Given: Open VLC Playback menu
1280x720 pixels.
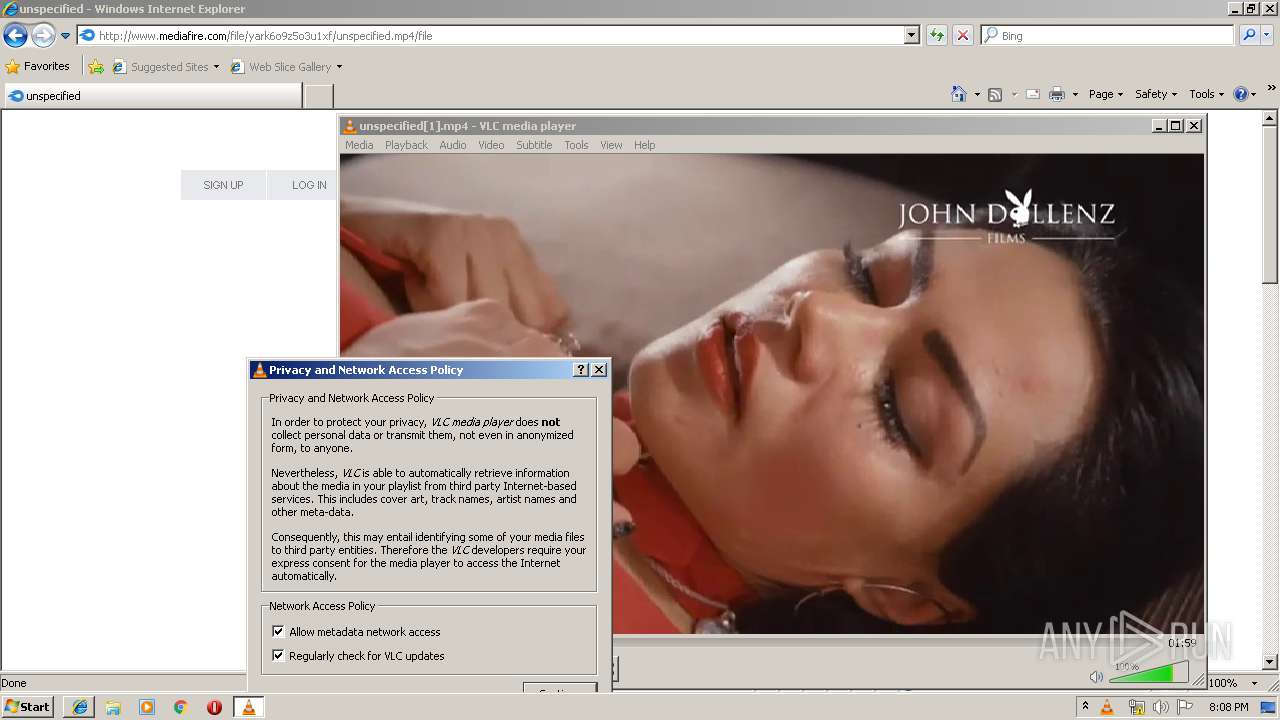Looking at the screenshot, I should [406, 145].
